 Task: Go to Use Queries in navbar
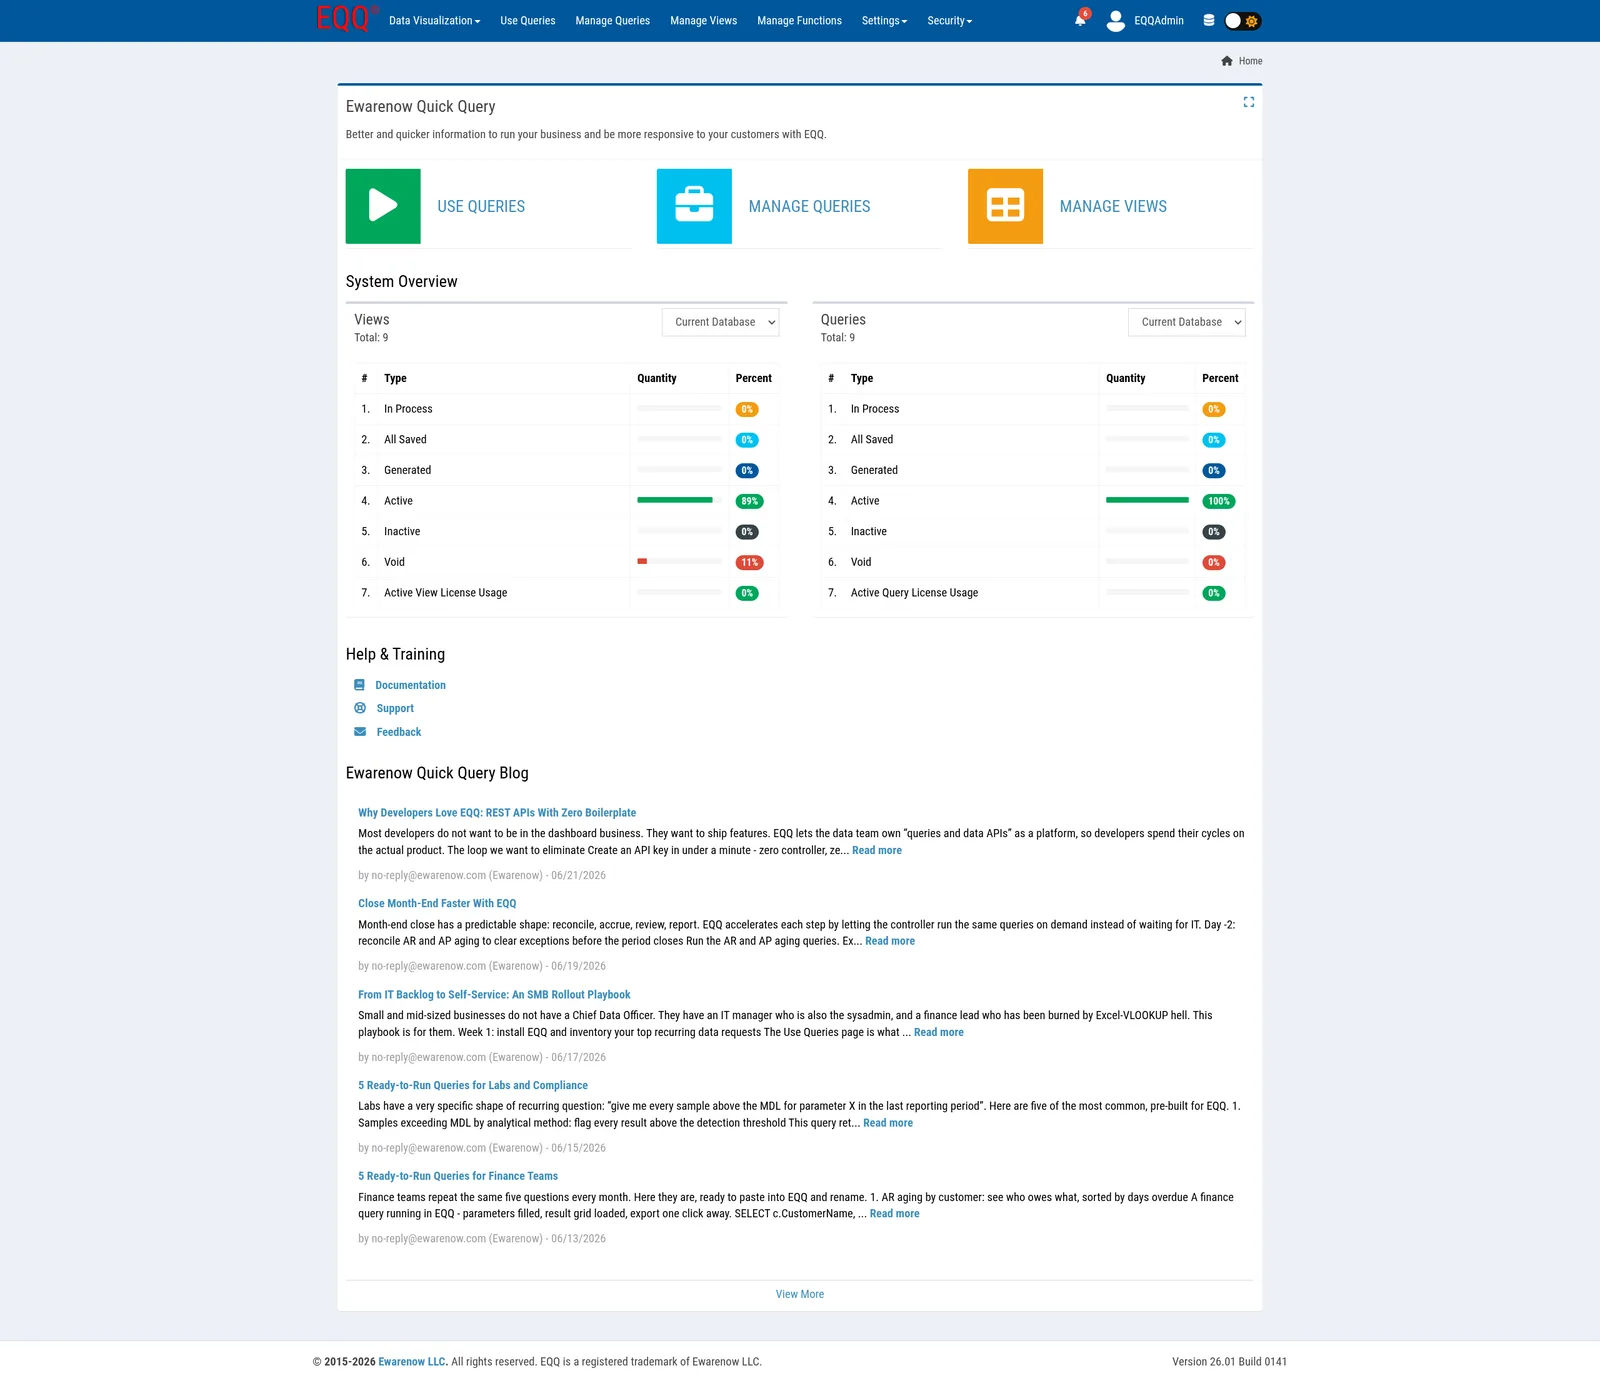(x=528, y=21)
